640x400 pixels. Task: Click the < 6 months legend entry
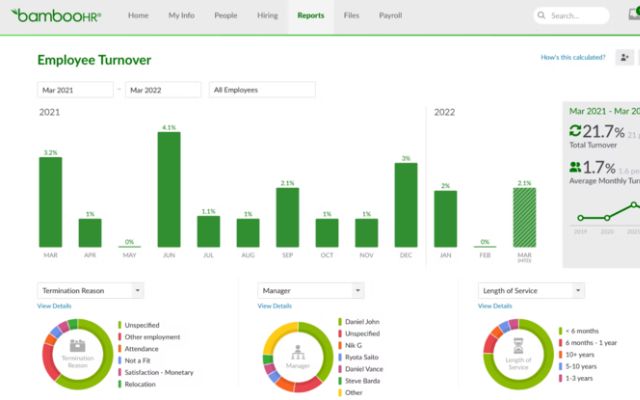pos(579,331)
